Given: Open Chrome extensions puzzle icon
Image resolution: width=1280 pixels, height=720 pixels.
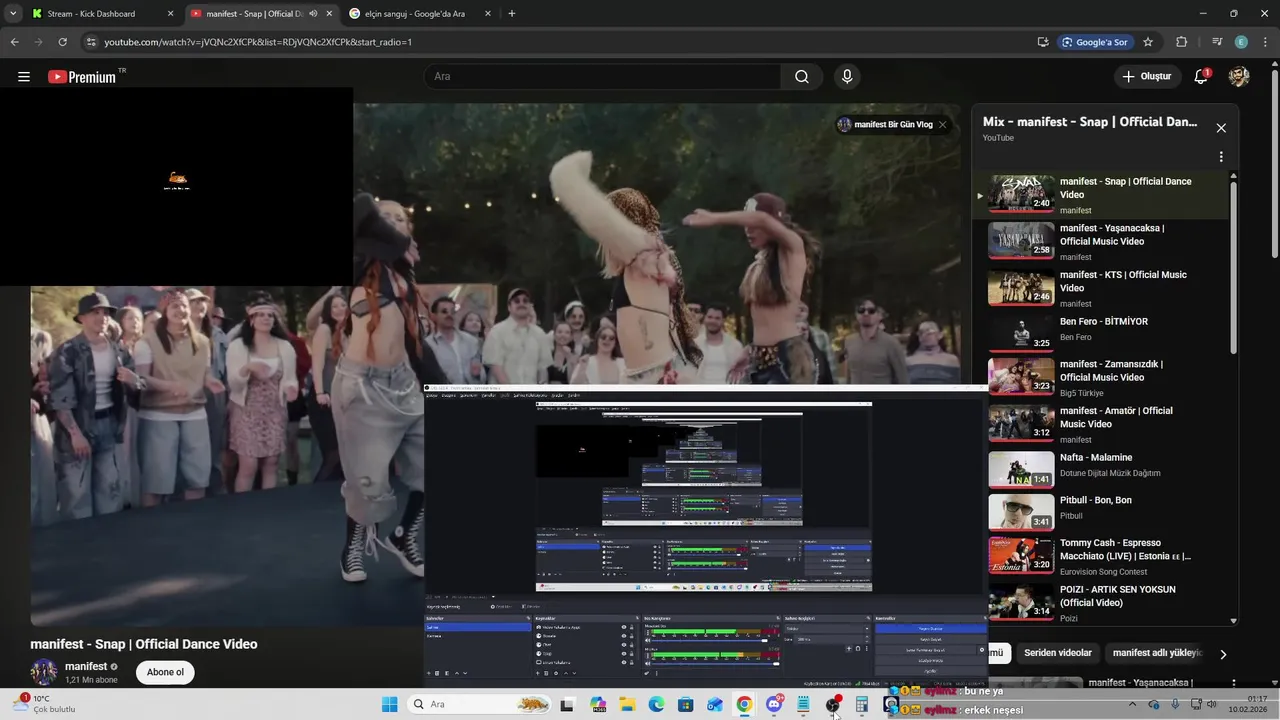Looking at the screenshot, I should tap(1182, 42).
